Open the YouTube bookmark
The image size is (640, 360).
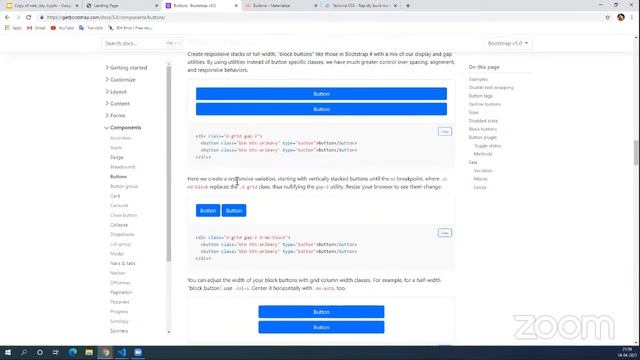pyautogui.click(x=62, y=28)
